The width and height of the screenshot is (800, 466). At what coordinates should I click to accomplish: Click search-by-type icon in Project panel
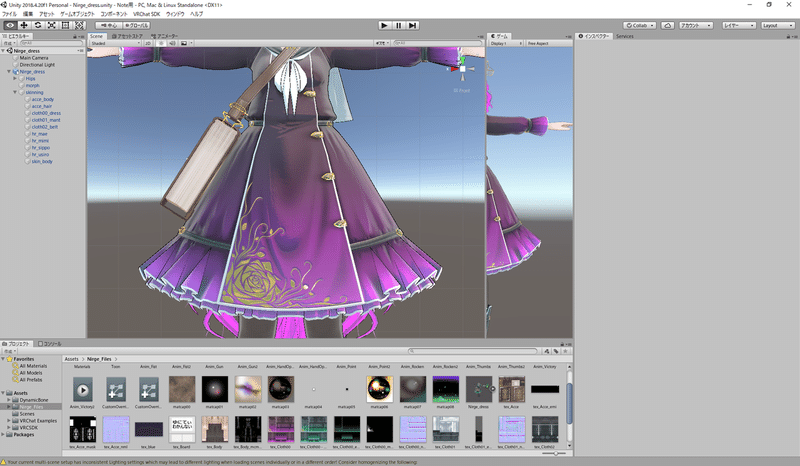tap(546, 351)
